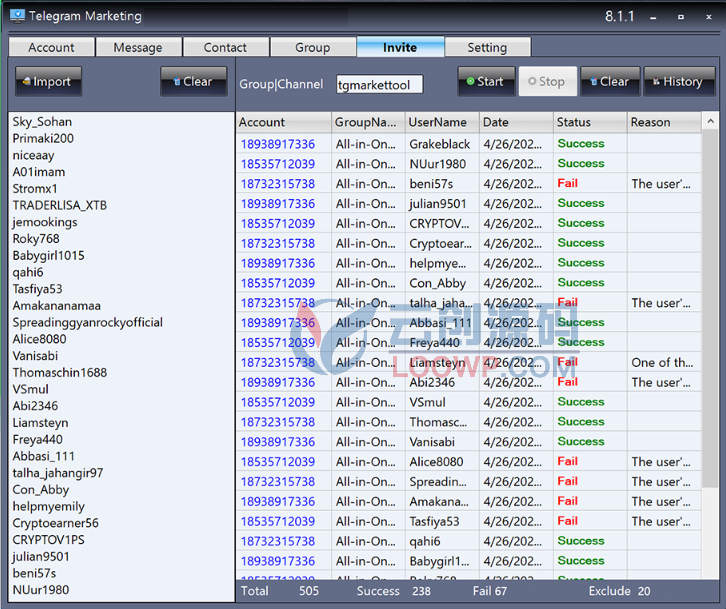Viewport: 726px width, 609px height.
Task: Click account number in qahi6 row
Action: (278, 541)
